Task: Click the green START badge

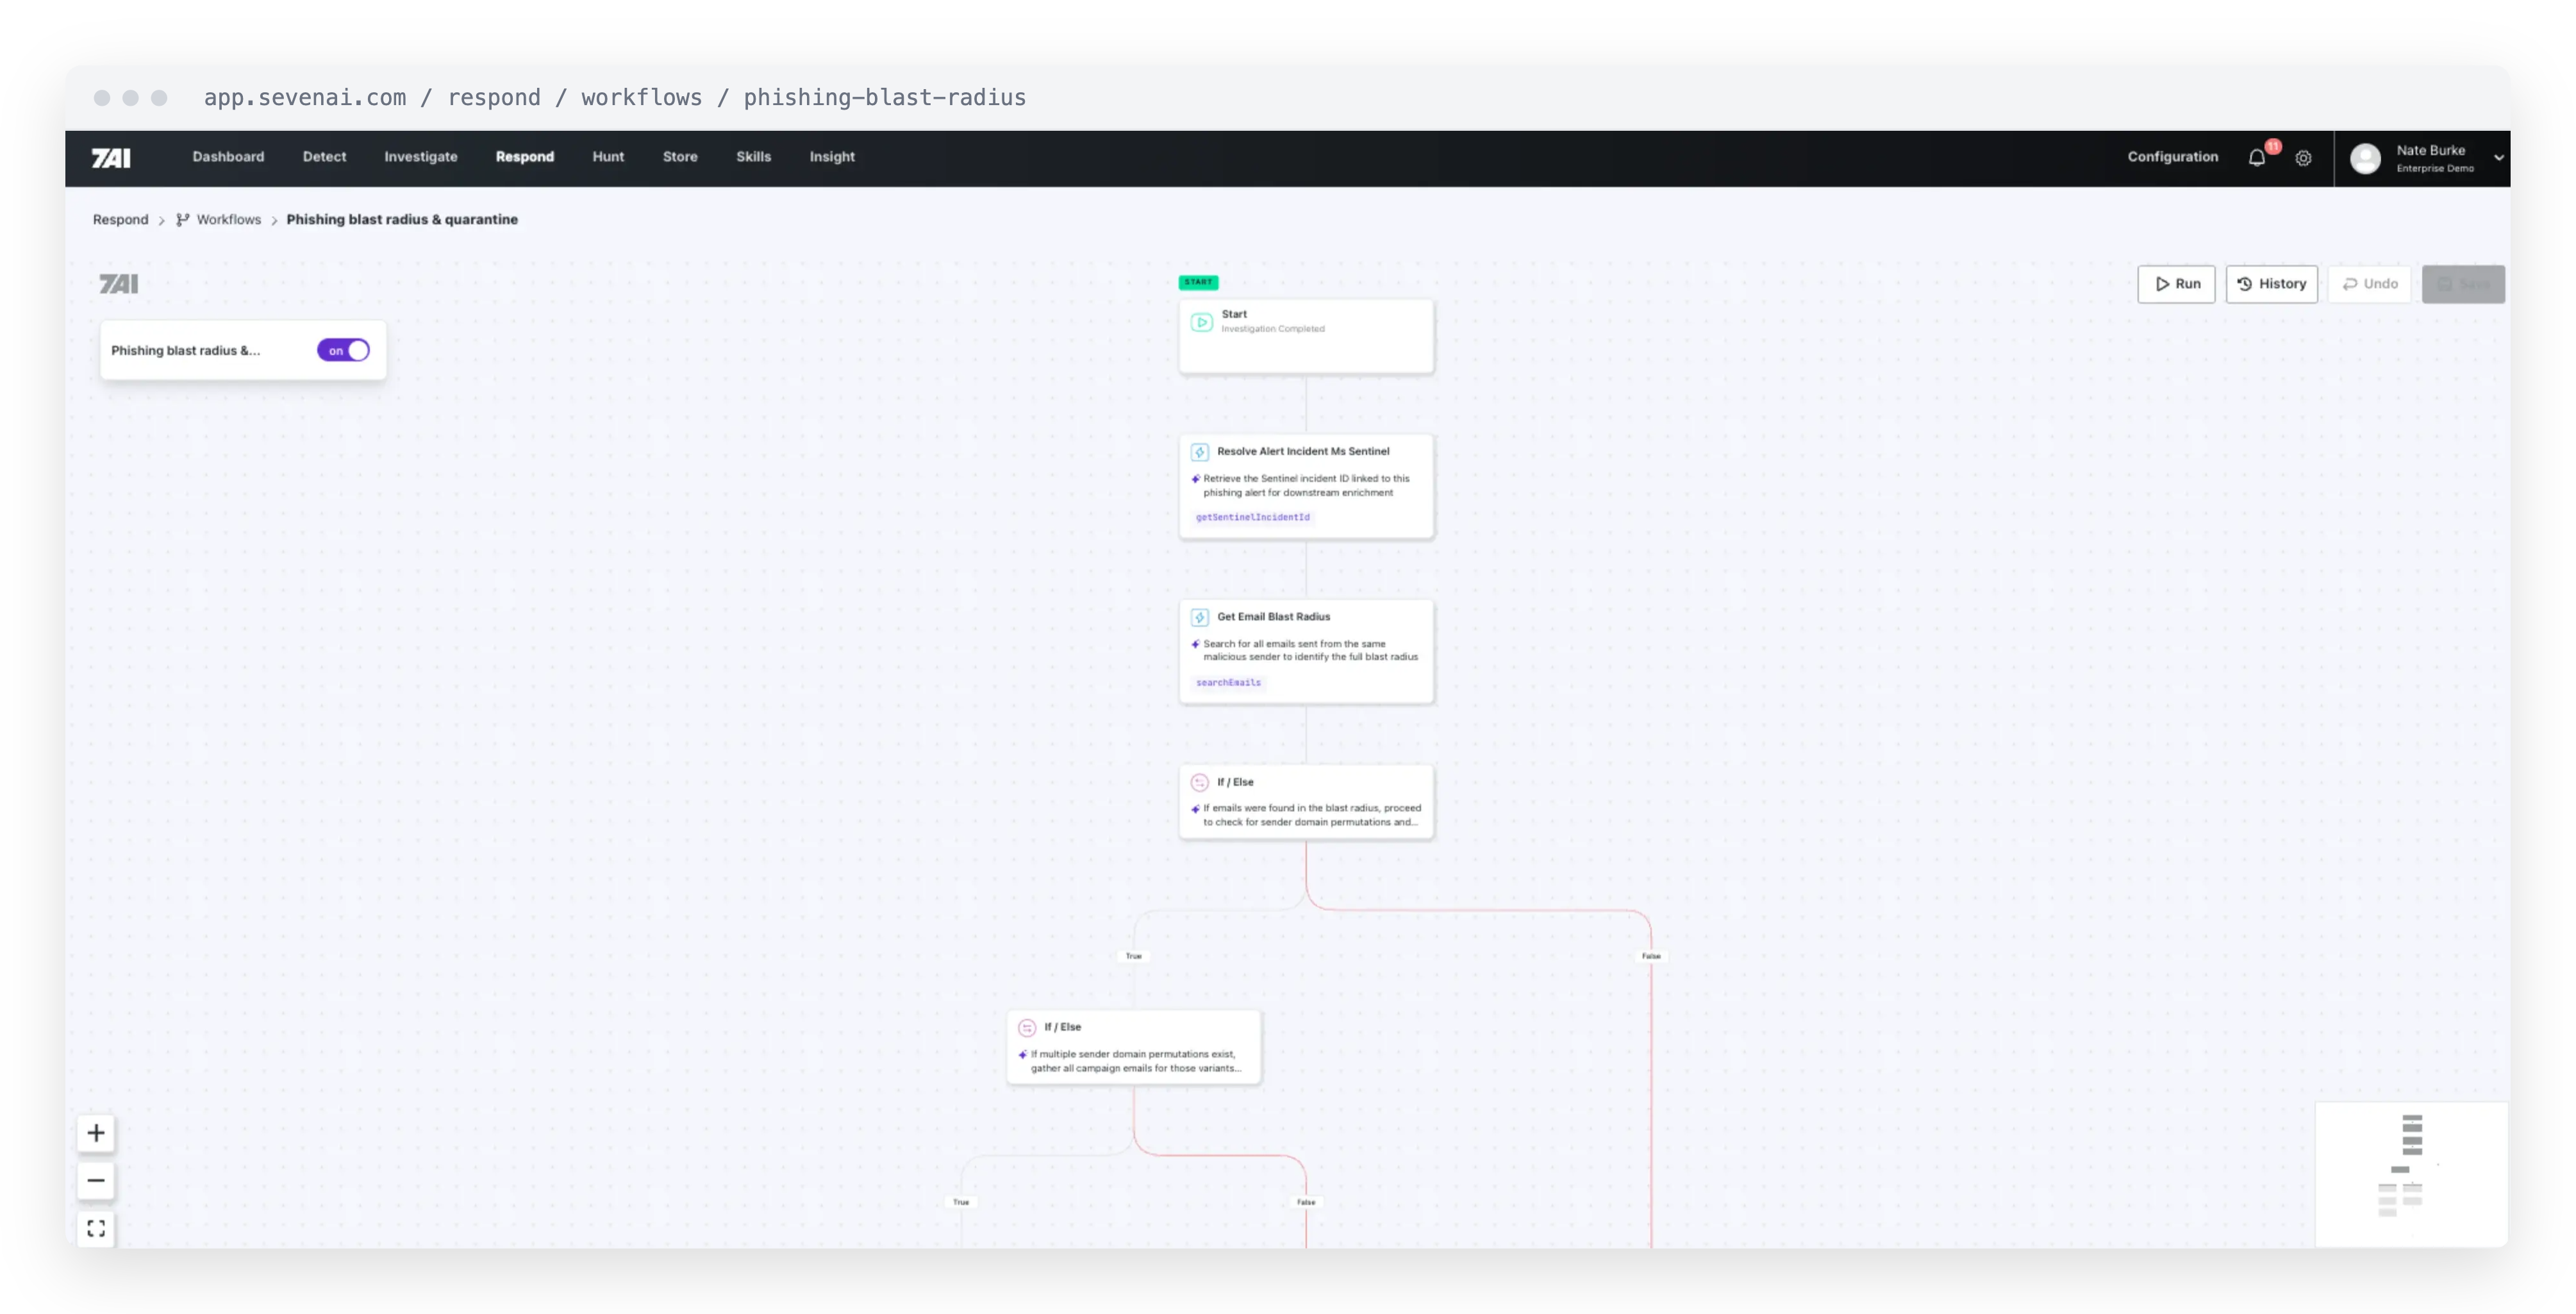Action: point(1198,282)
